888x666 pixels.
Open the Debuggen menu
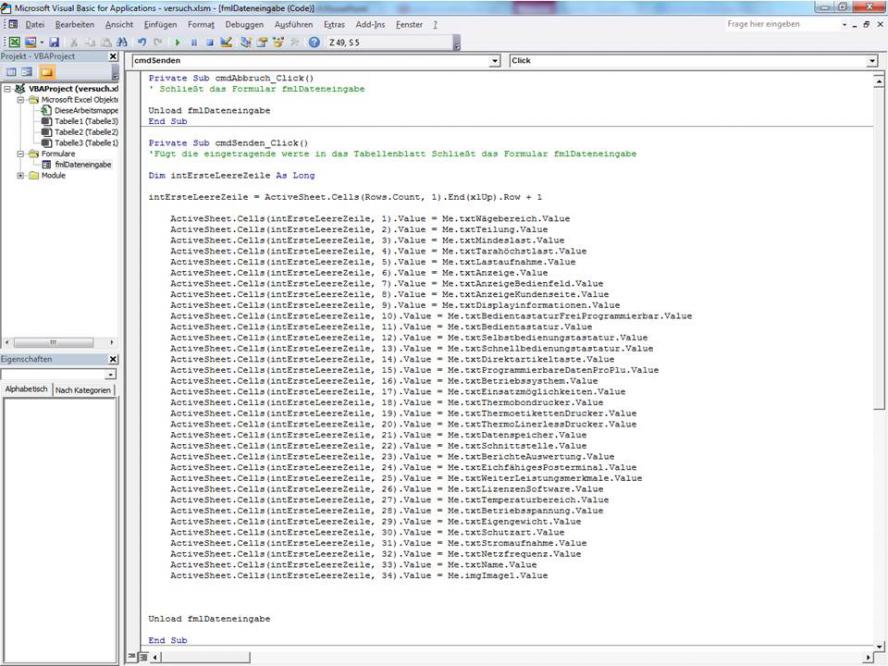pyautogui.click(x=244, y=24)
